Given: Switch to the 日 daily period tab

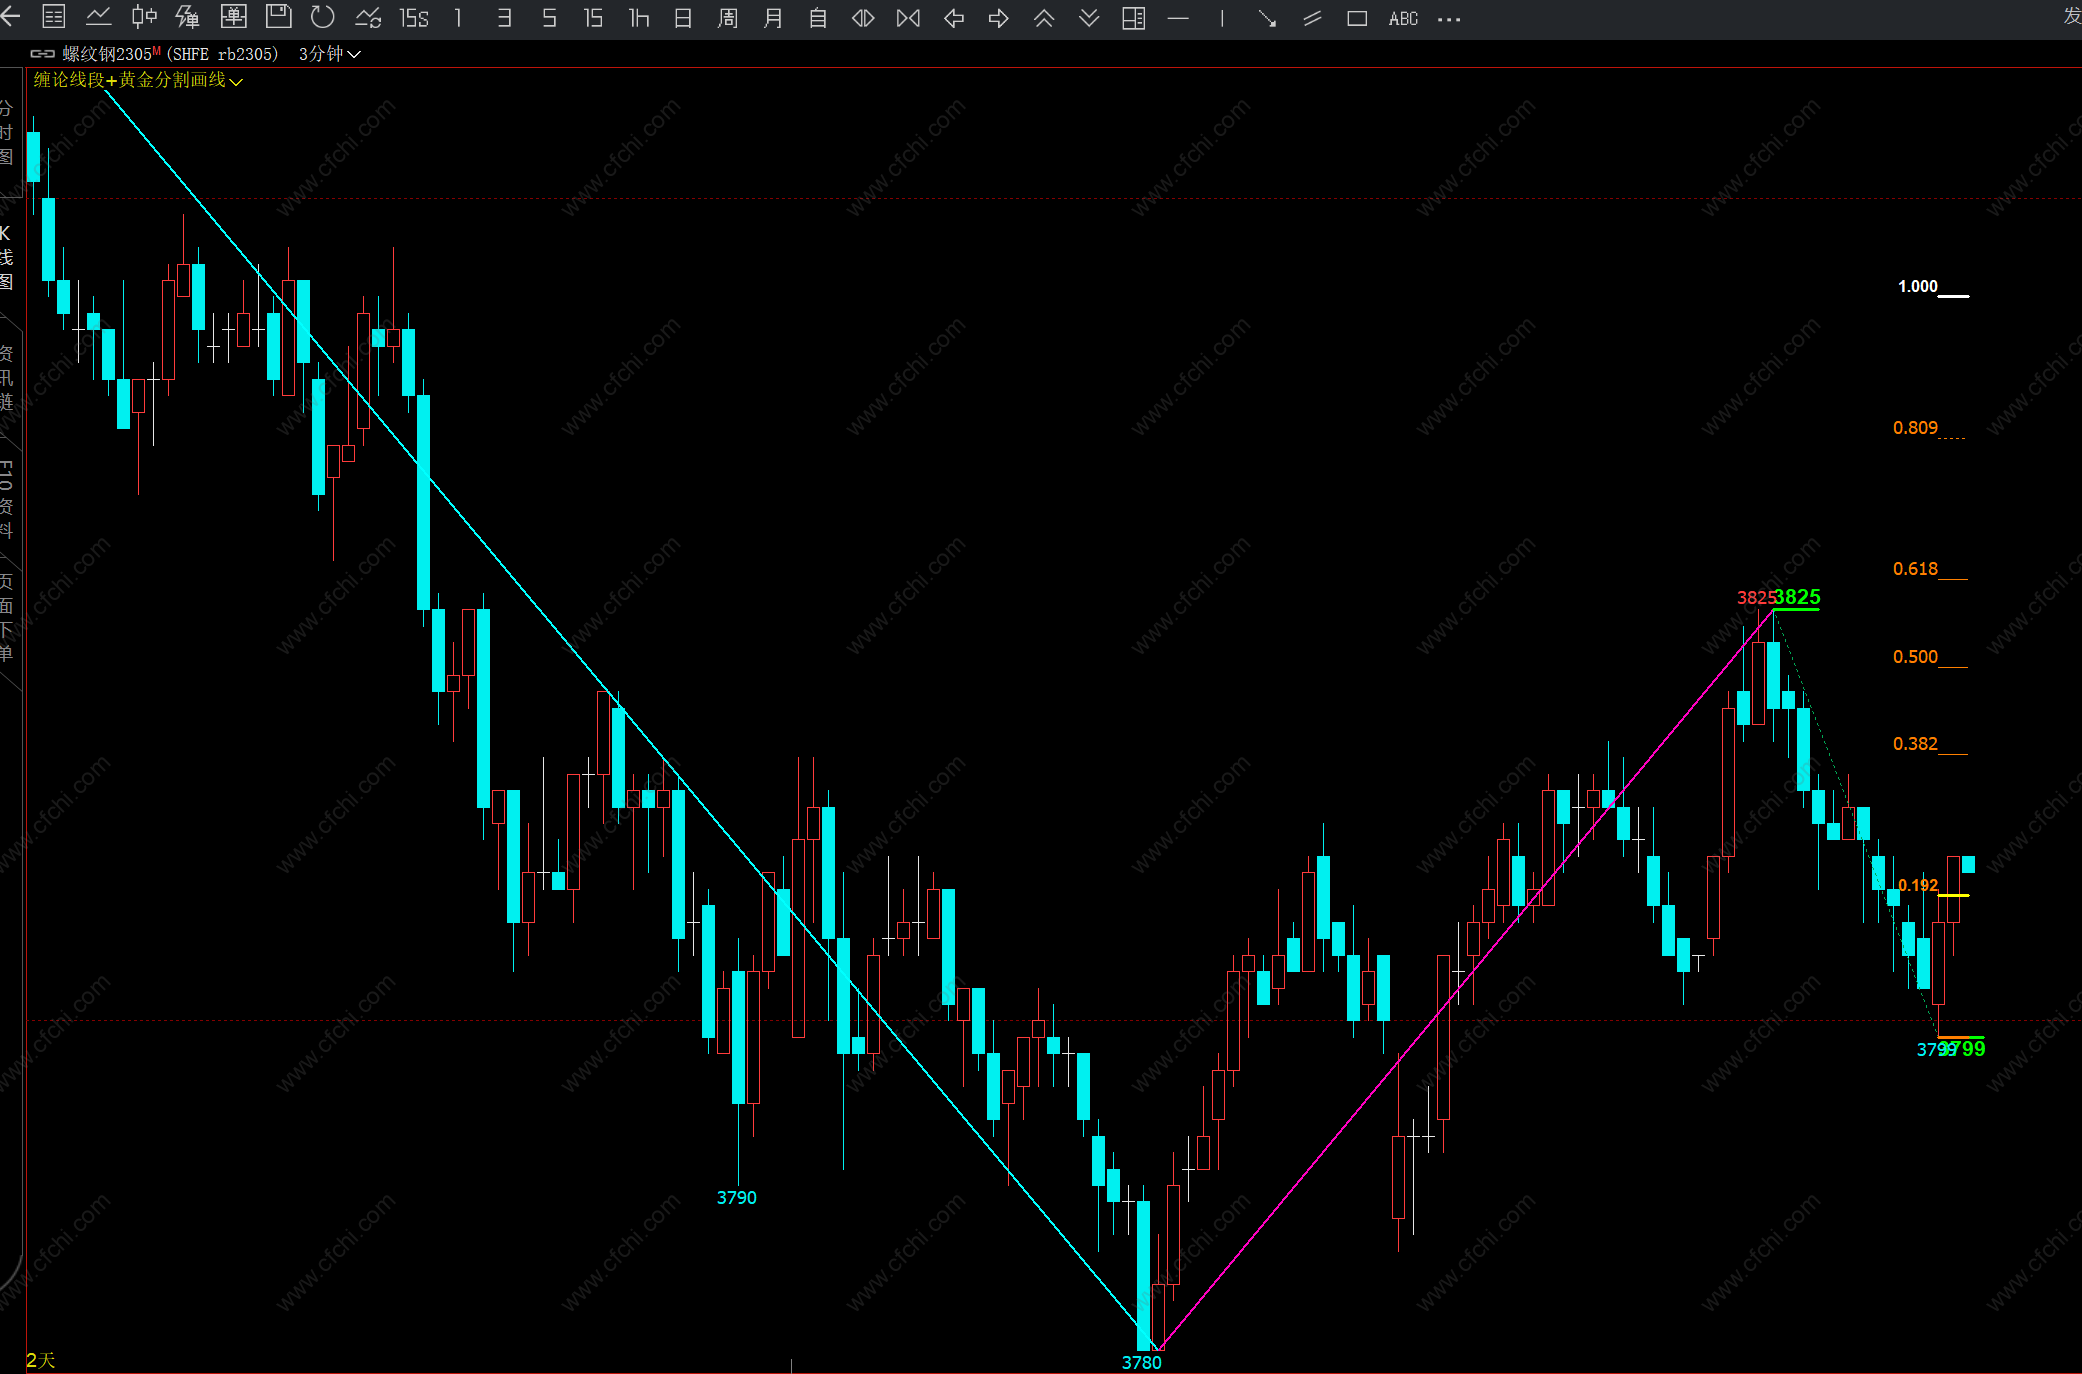Looking at the screenshot, I should [683, 18].
